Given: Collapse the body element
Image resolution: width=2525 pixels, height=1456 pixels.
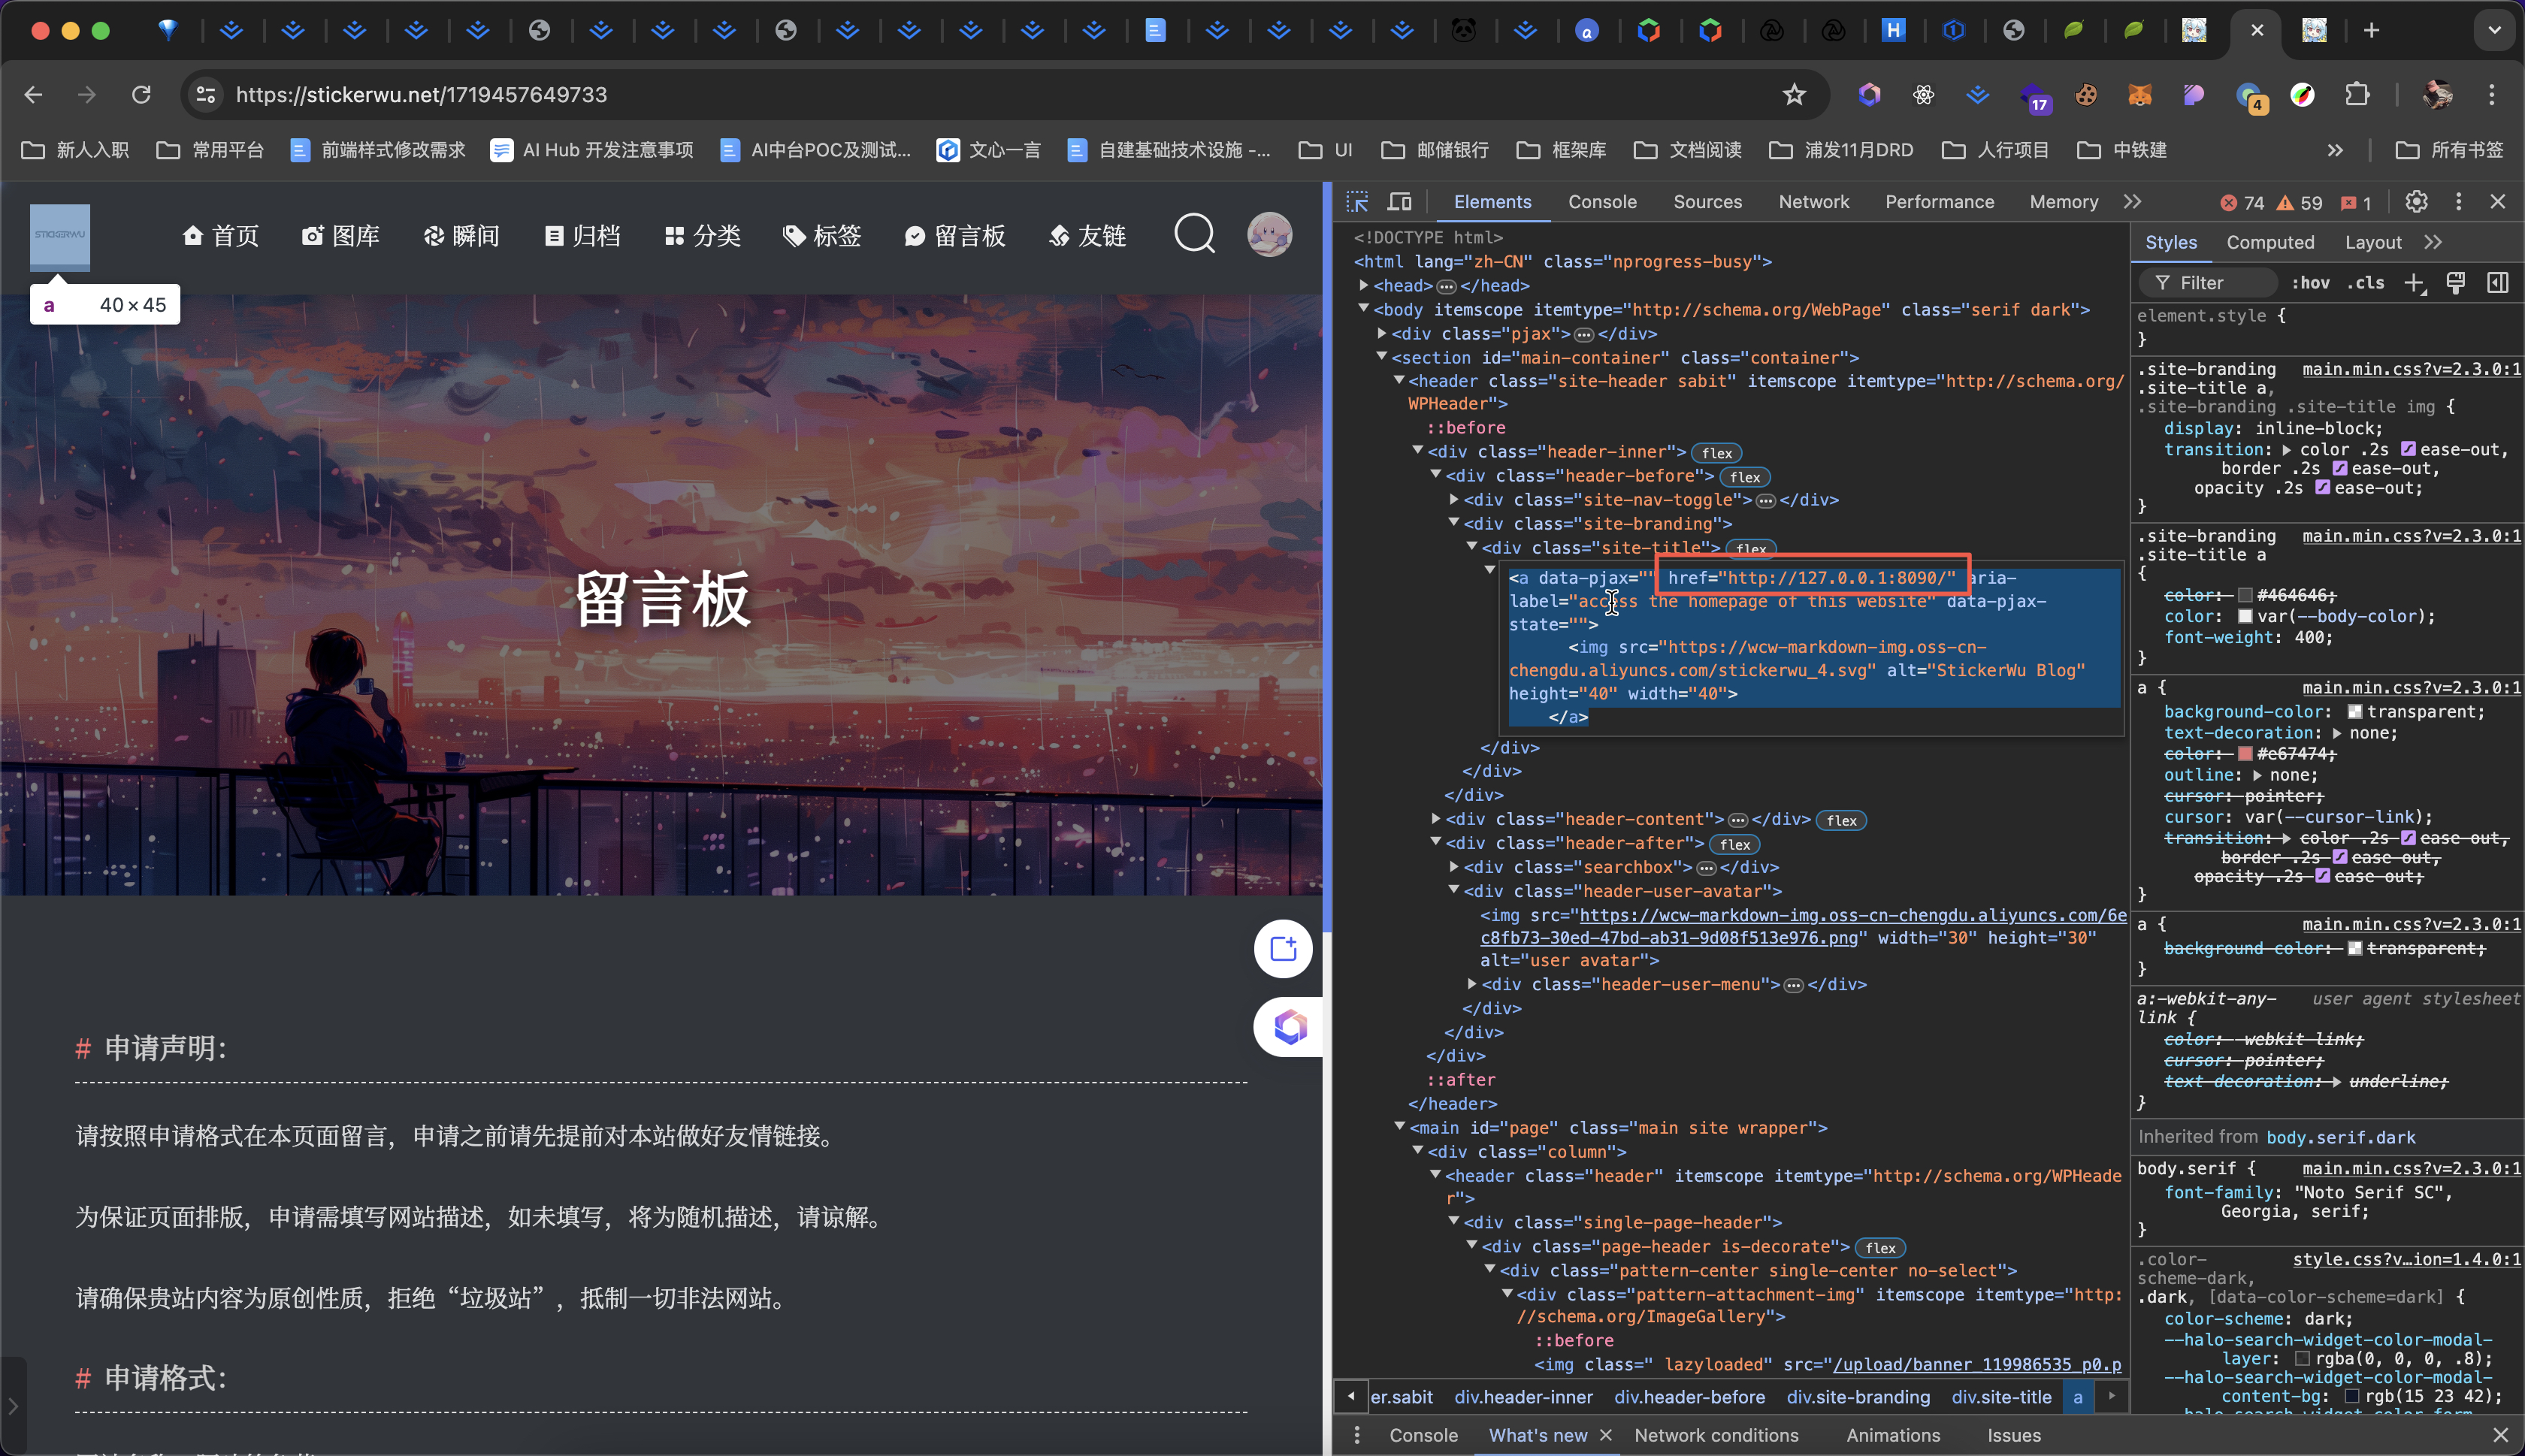Looking at the screenshot, I should point(1364,309).
